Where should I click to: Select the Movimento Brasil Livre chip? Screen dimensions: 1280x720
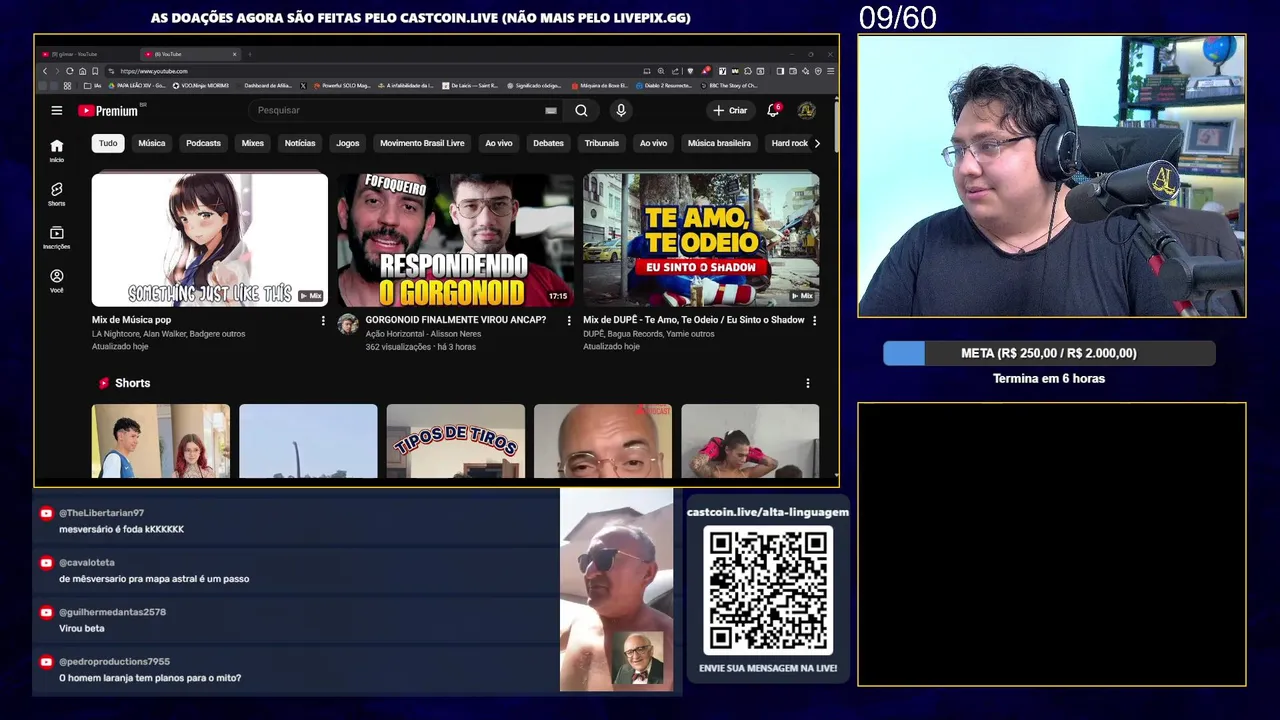pyautogui.click(x=422, y=143)
